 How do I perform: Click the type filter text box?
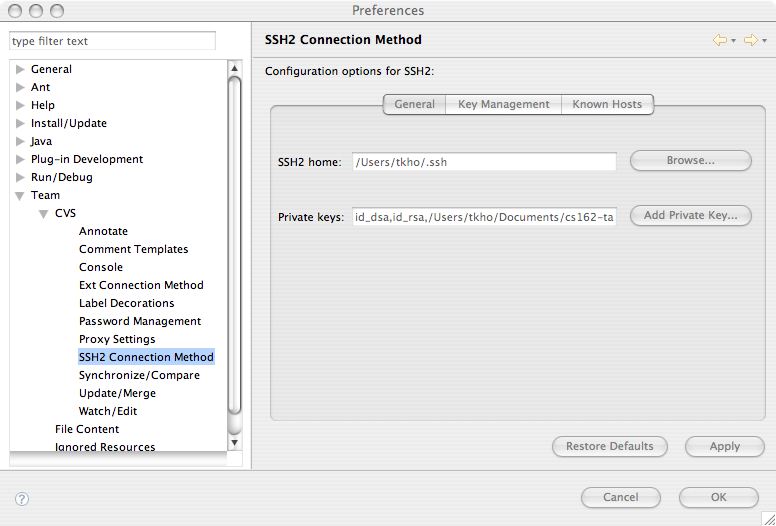coord(112,41)
